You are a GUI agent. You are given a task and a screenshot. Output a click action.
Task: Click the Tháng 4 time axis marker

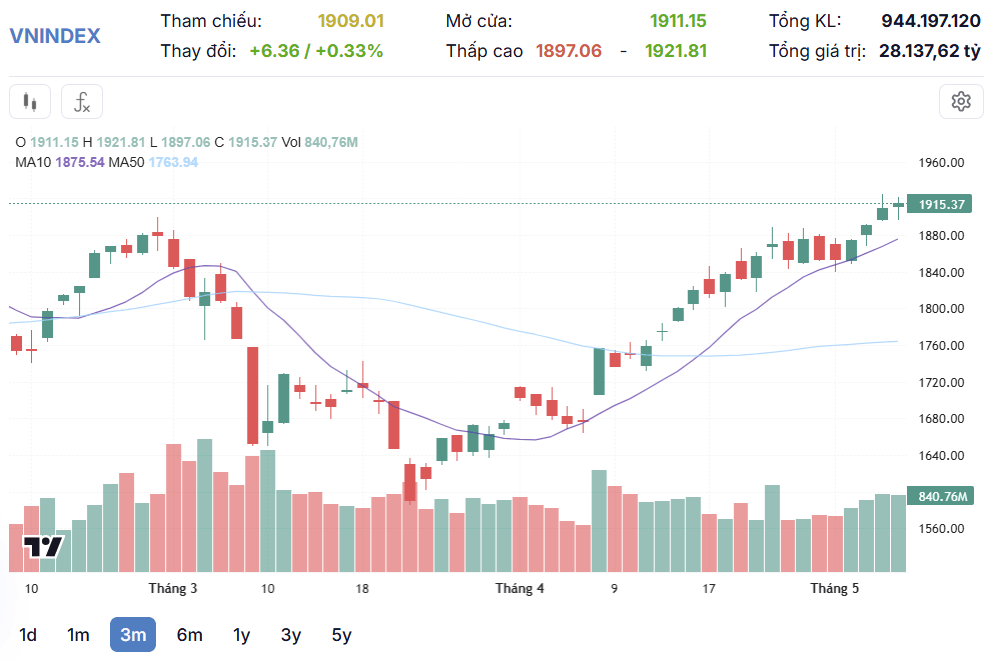click(519, 588)
